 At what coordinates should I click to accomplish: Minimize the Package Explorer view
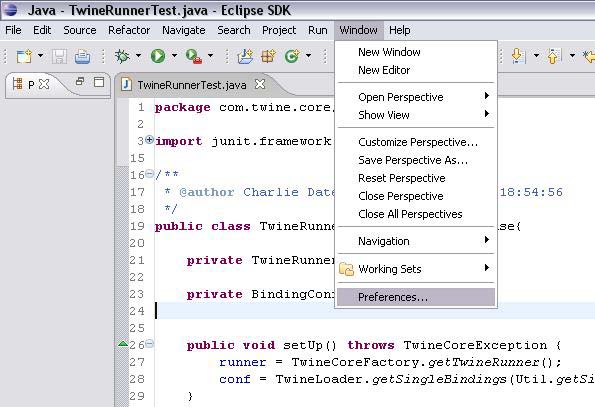point(80,82)
